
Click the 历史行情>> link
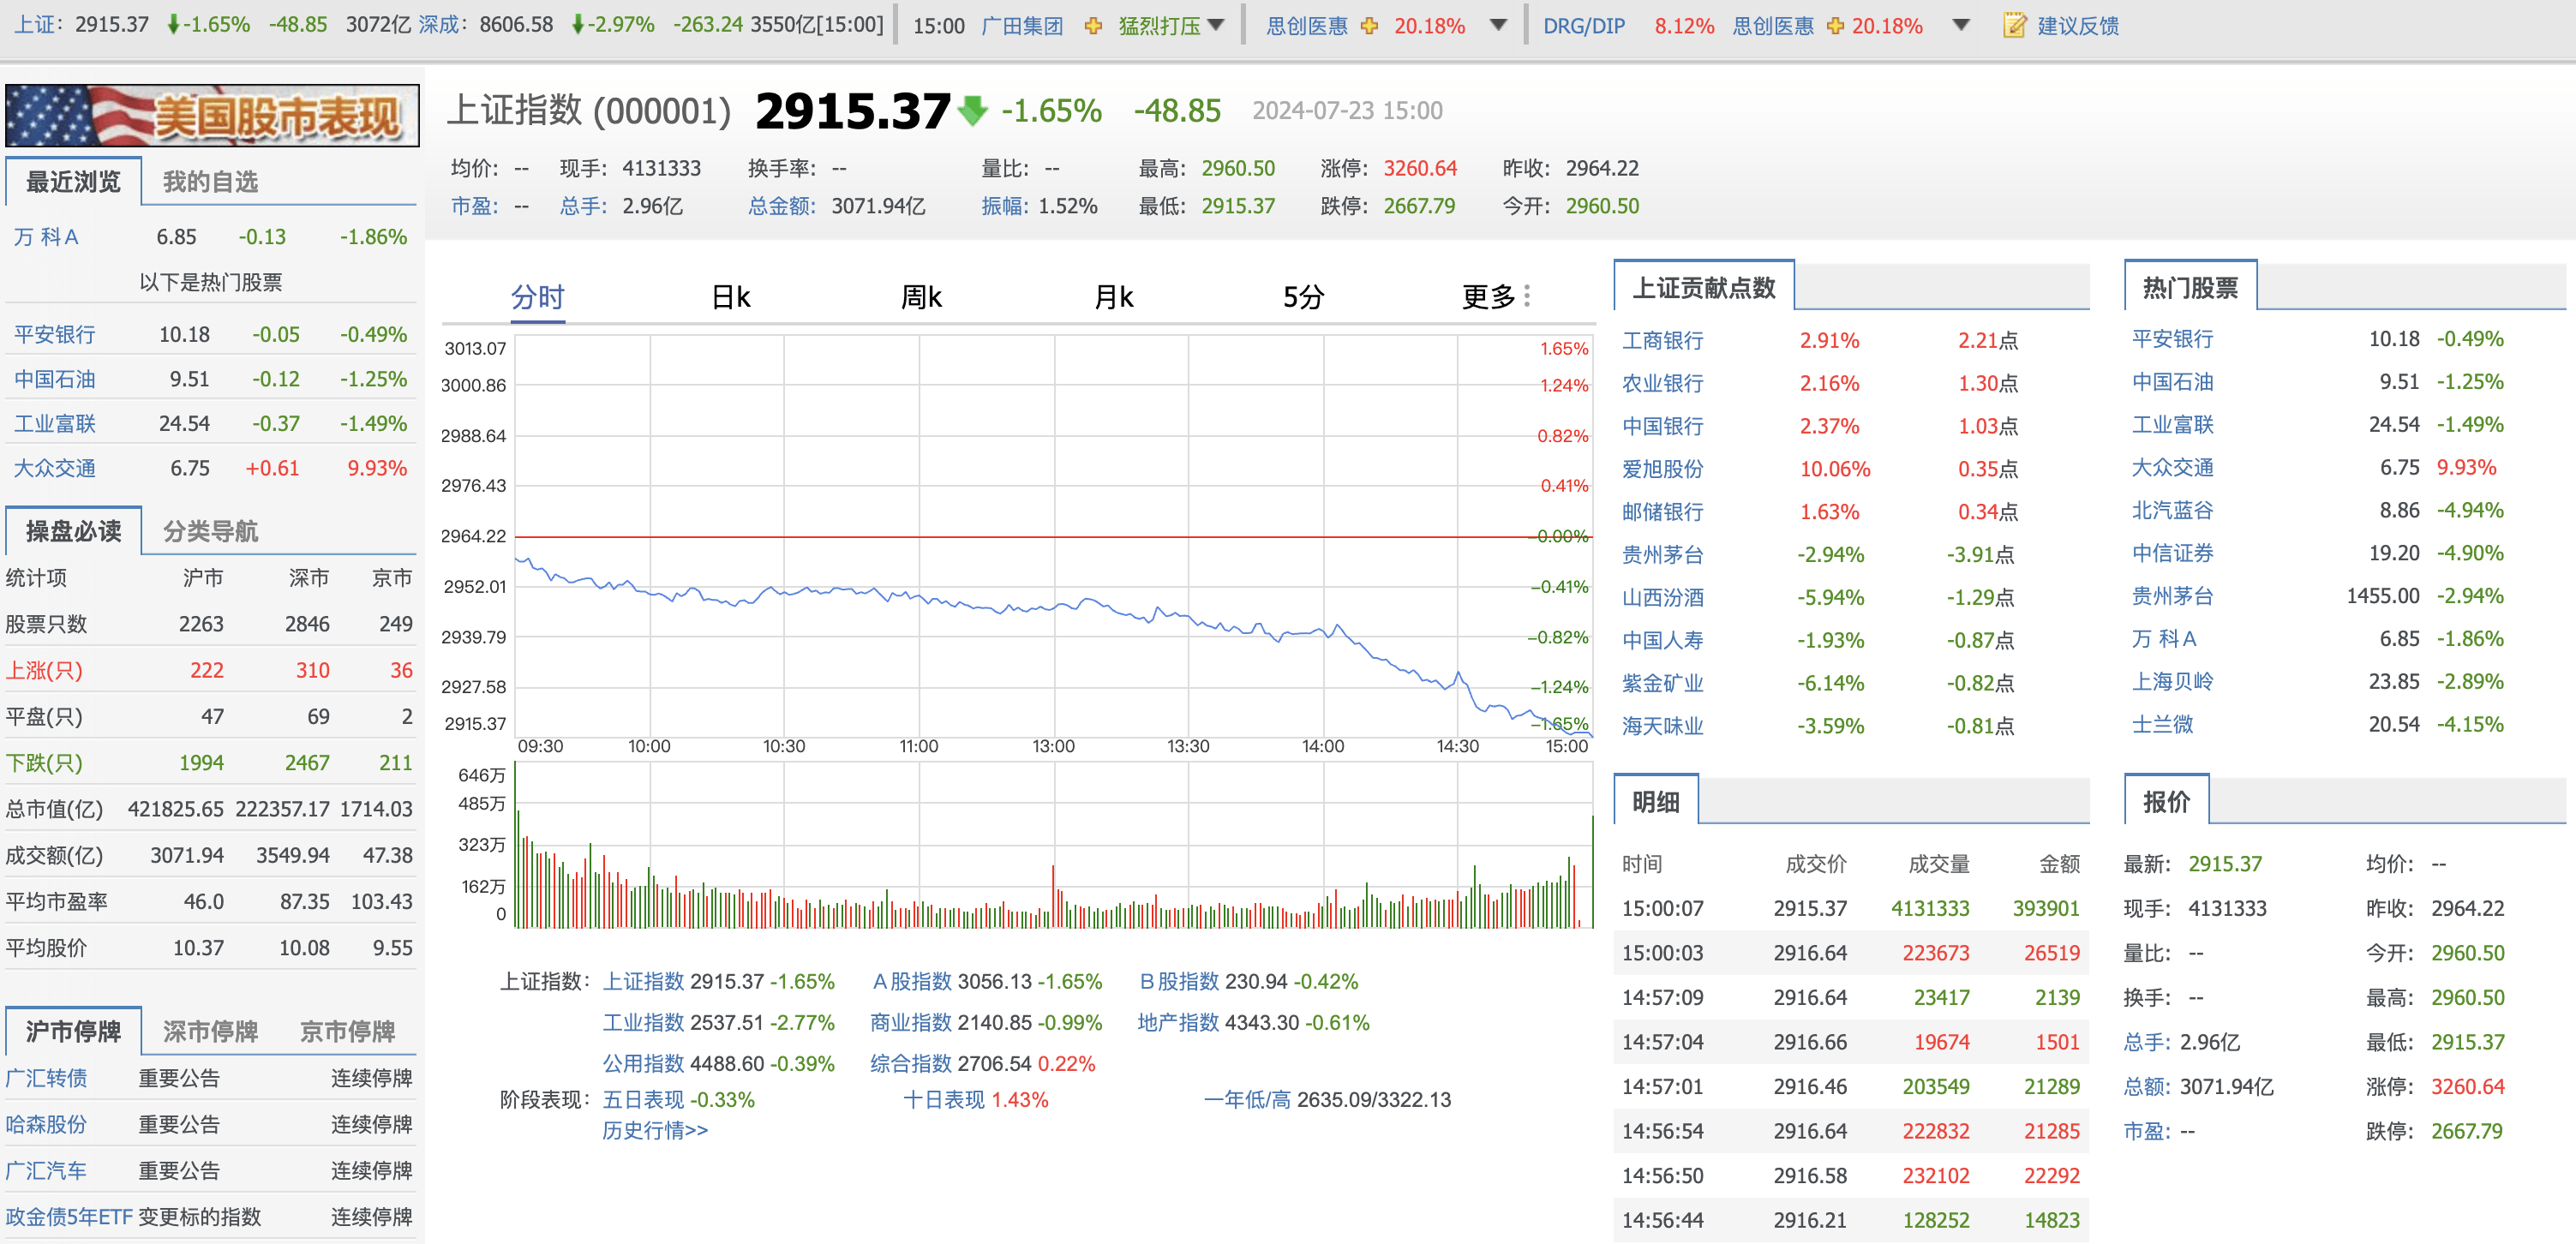click(x=655, y=1130)
